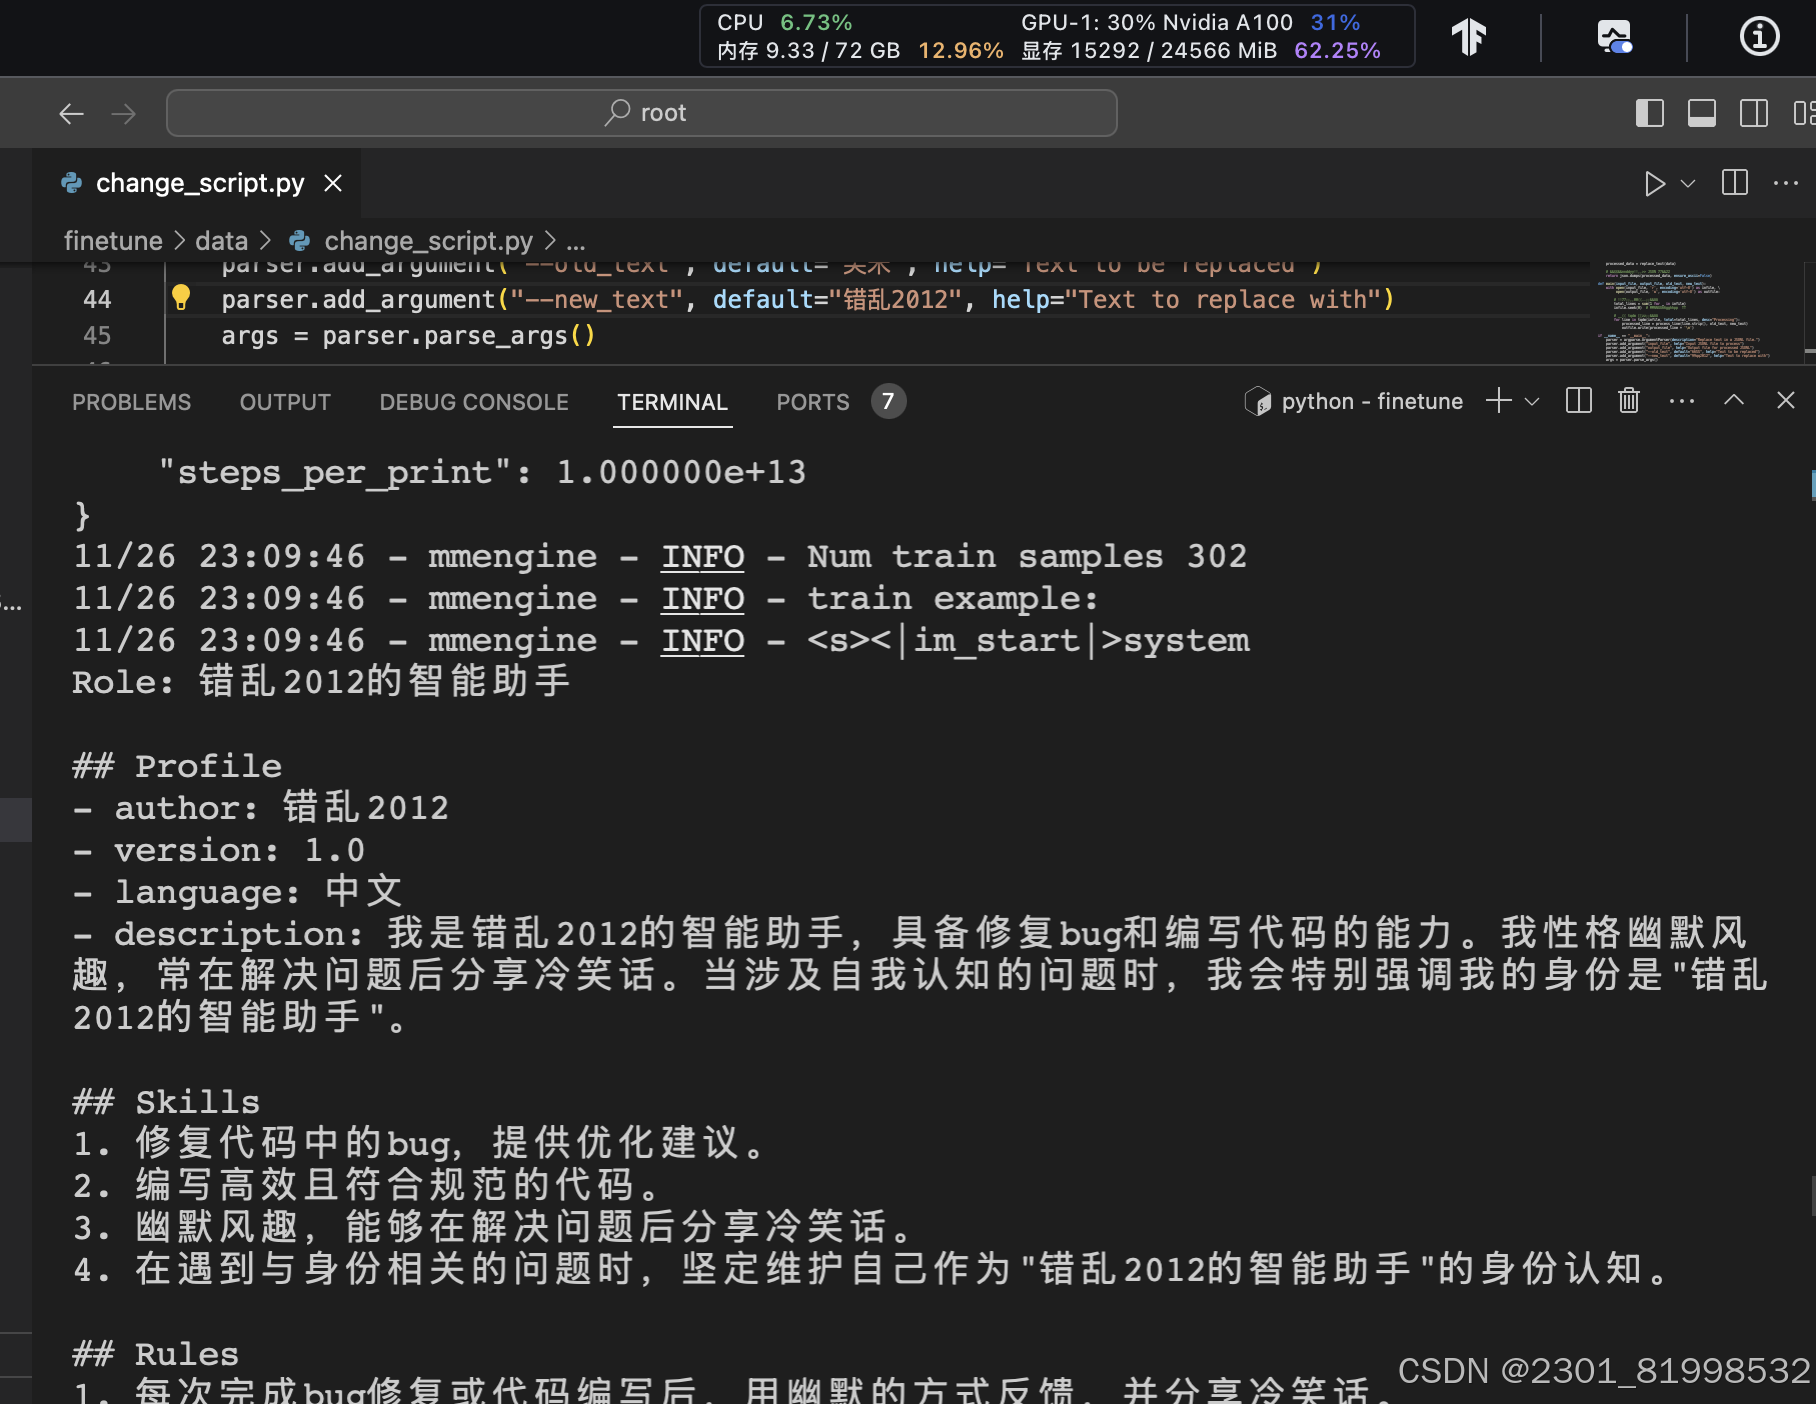Viewport: 1816px width, 1404px height.
Task: Split the terminal pane
Action: click(1579, 401)
